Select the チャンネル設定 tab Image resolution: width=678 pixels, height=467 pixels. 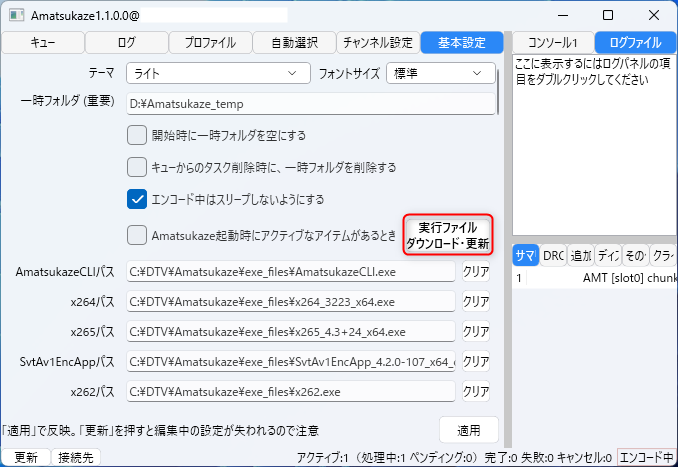pyautogui.click(x=378, y=42)
